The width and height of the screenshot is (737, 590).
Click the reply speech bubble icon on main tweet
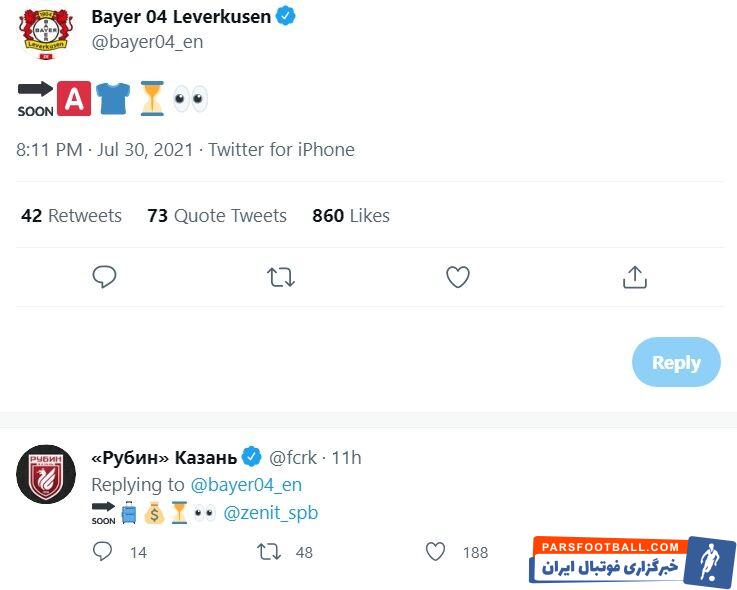coord(105,277)
